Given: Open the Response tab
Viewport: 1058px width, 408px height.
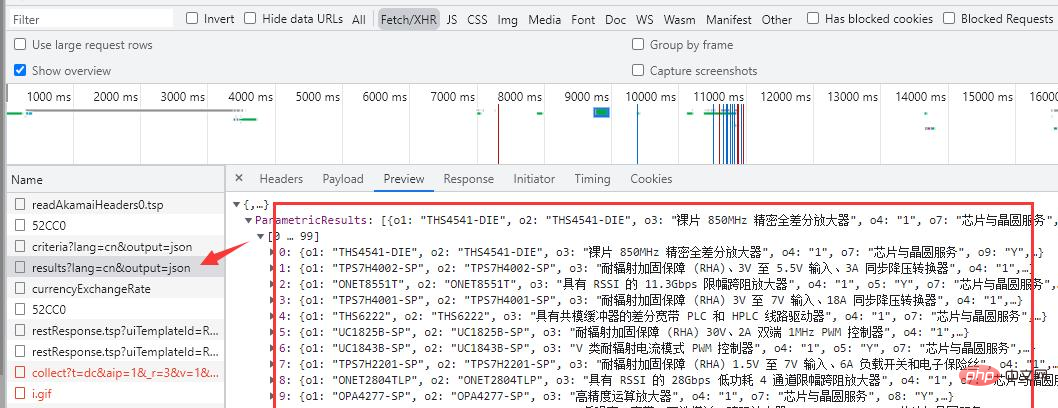Looking at the screenshot, I should [x=468, y=178].
